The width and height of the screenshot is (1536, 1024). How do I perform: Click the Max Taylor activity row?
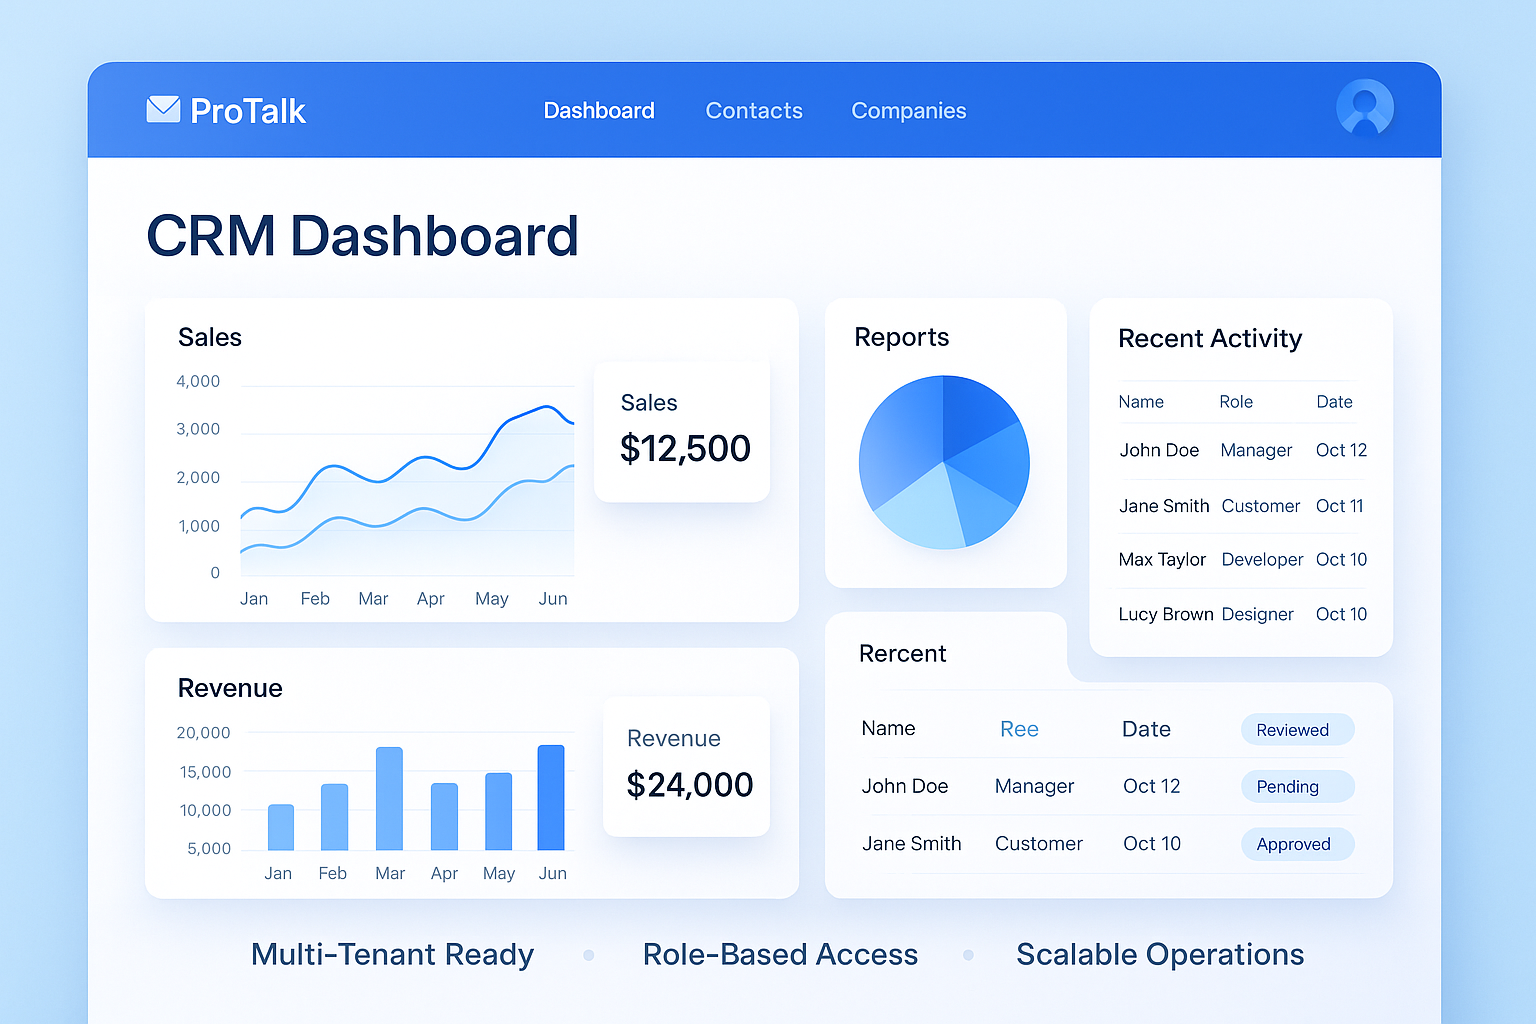tap(1240, 559)
